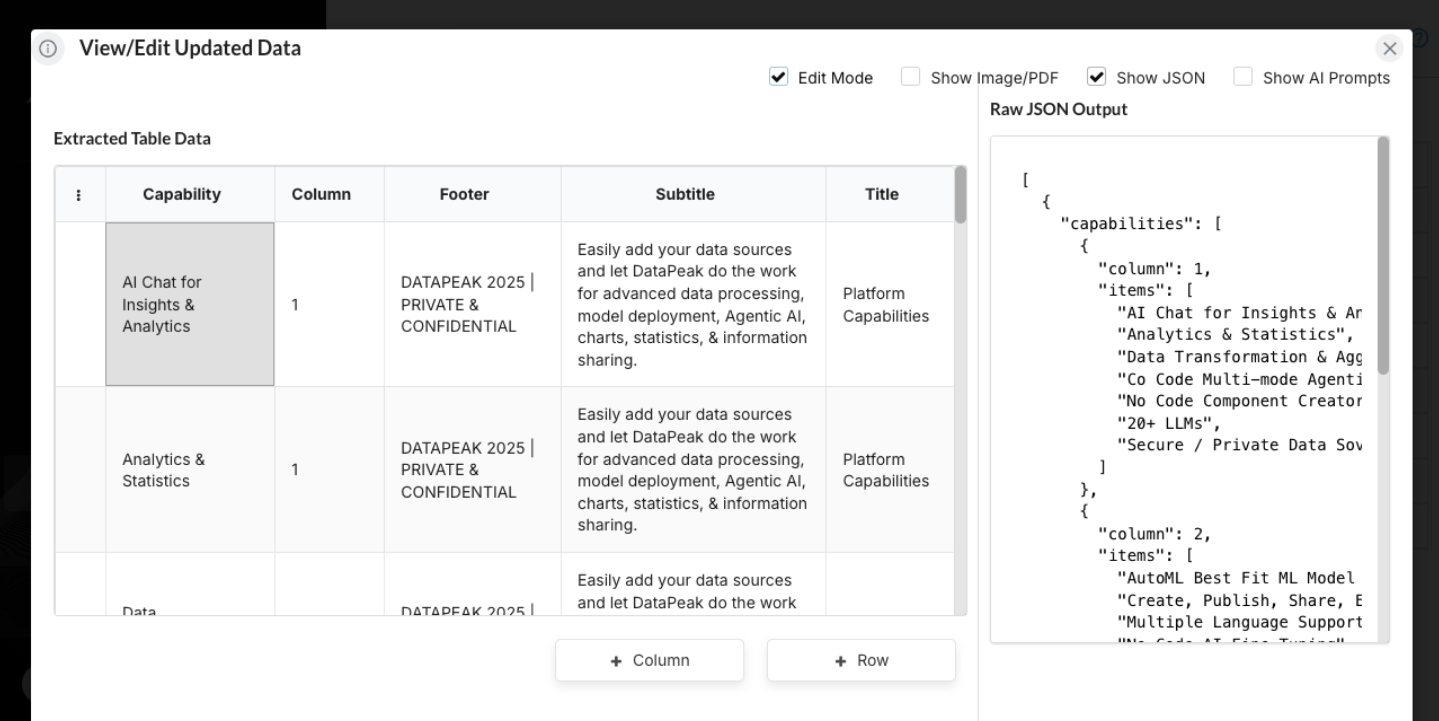Click the "column": 2 line in the JSON
This screenshot has width=1439, height=721.
pos(1154,533)
